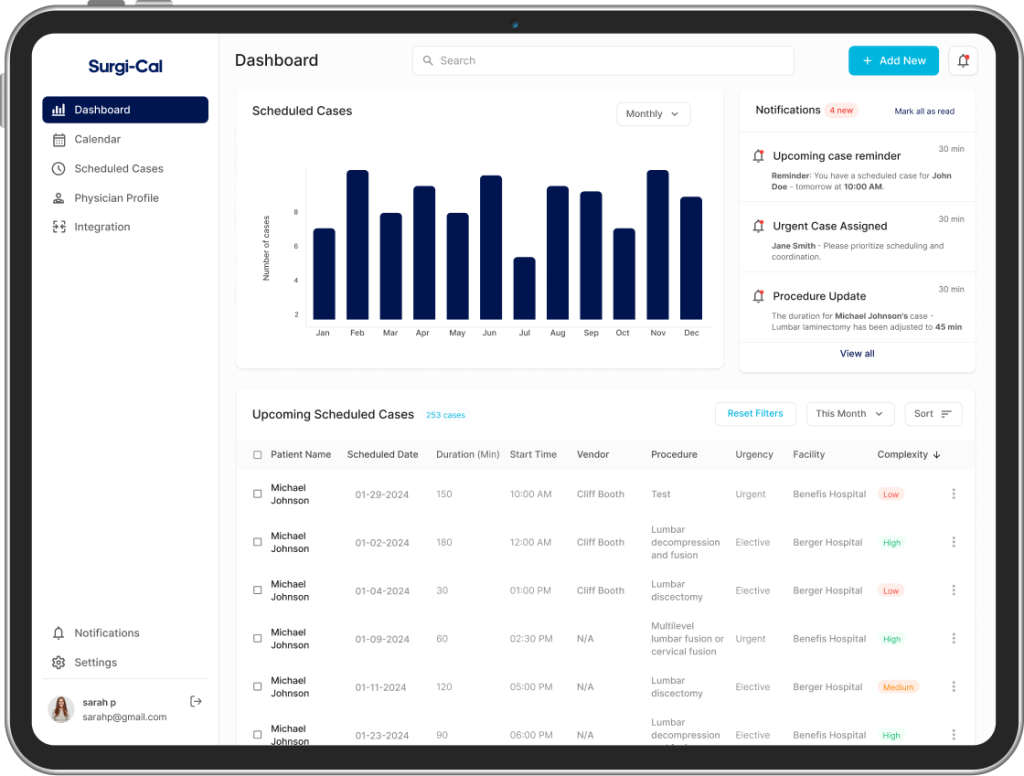Open the Sort dropdown for scheduled cases
Image resolution: width=1024 pixels, height=776 pixels.
click(x=933, y=413)
